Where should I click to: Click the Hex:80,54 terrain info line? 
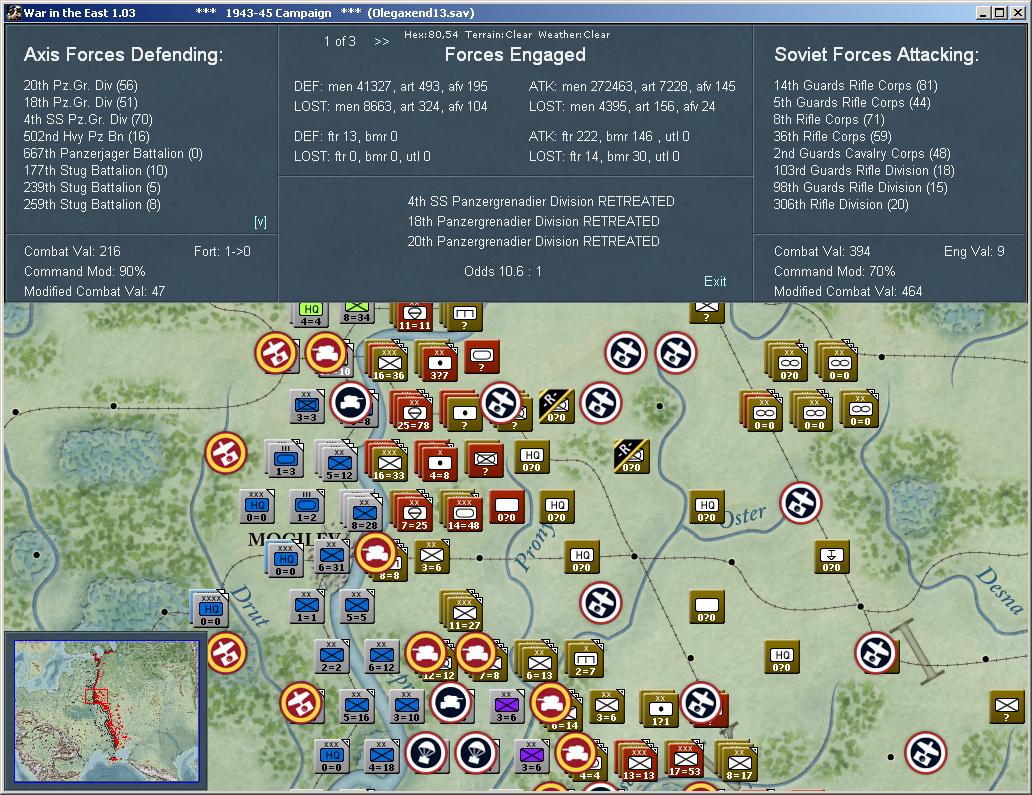pos(507,35)
